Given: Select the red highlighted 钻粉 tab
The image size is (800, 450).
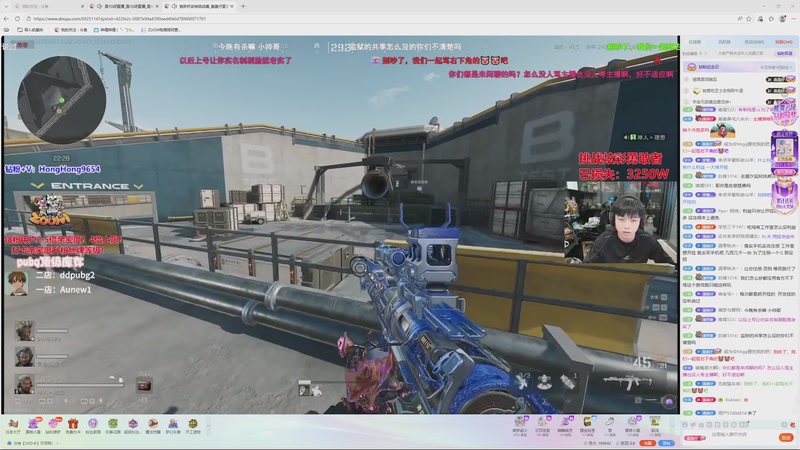Looking at the screenshot, I should point(784,42).
